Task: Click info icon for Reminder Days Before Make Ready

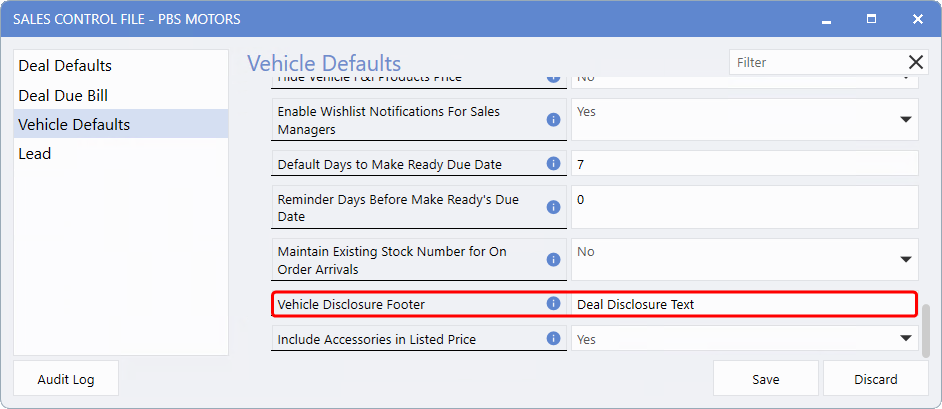Action: click(x=553, y=208)
